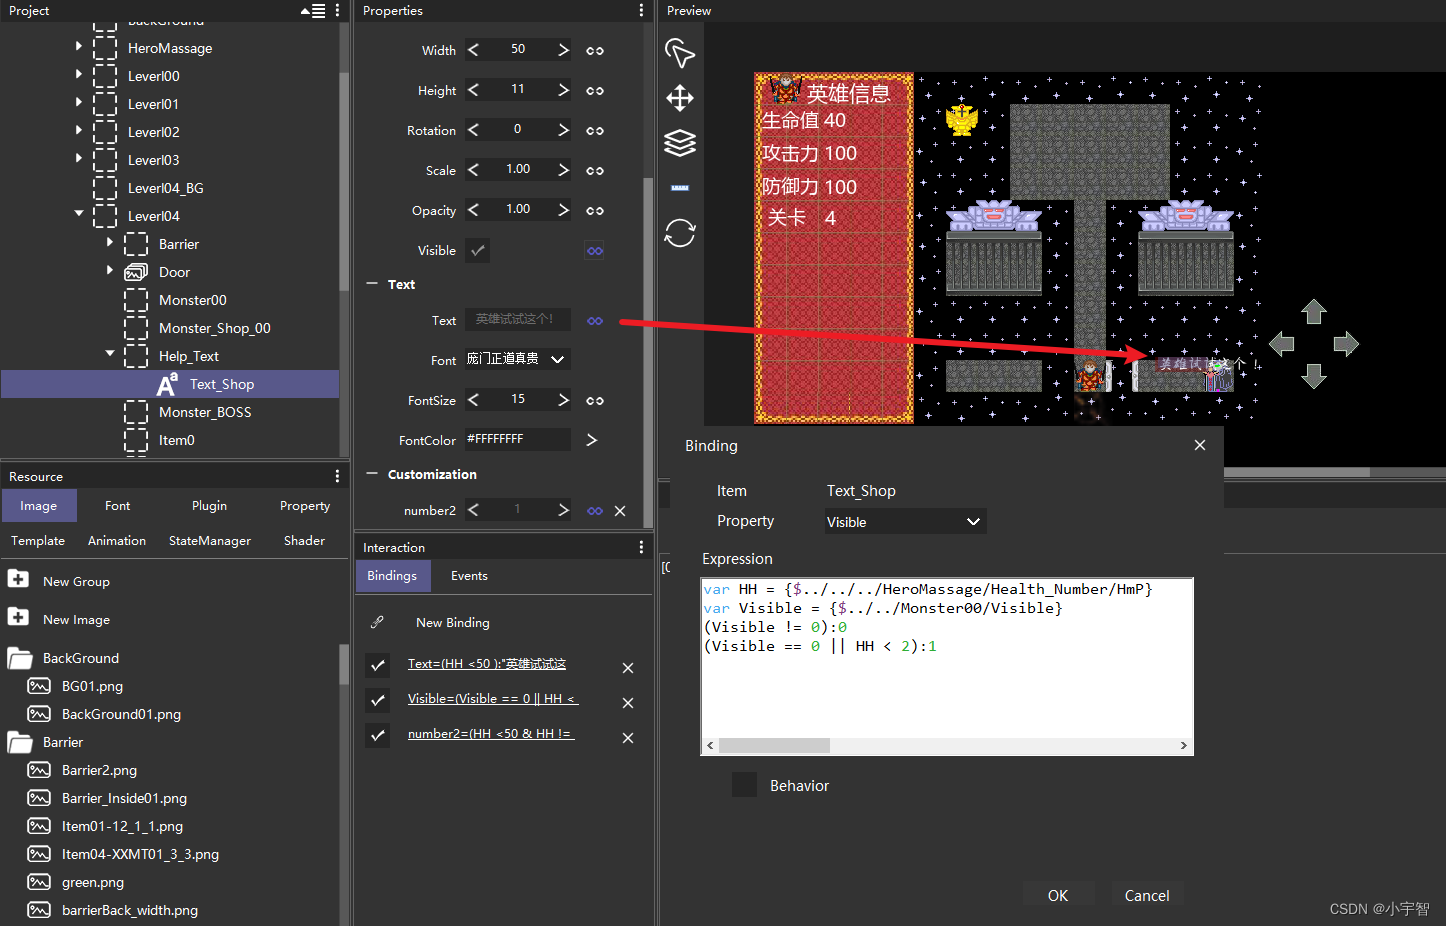
Task: Select the Text_Shop tree item
Action: click(x=170, y=384)
